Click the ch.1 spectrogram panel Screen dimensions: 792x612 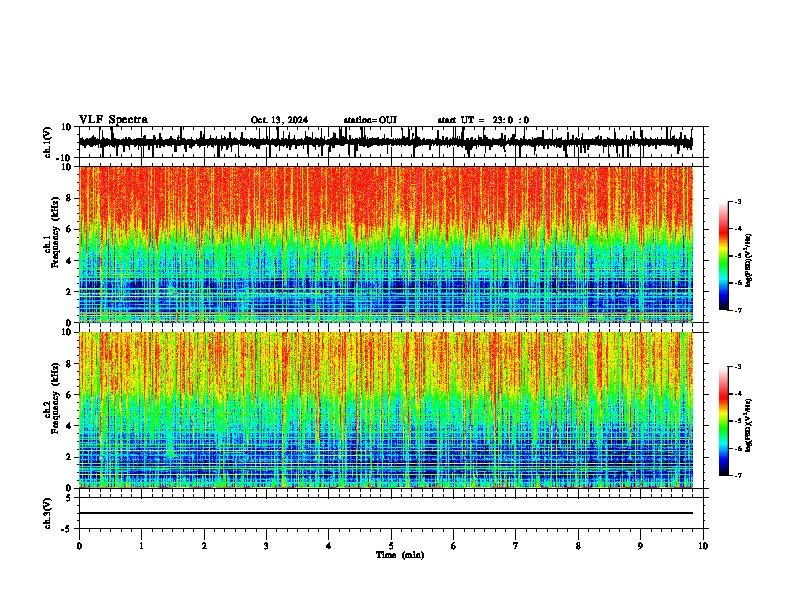click(x=386, y=244)
